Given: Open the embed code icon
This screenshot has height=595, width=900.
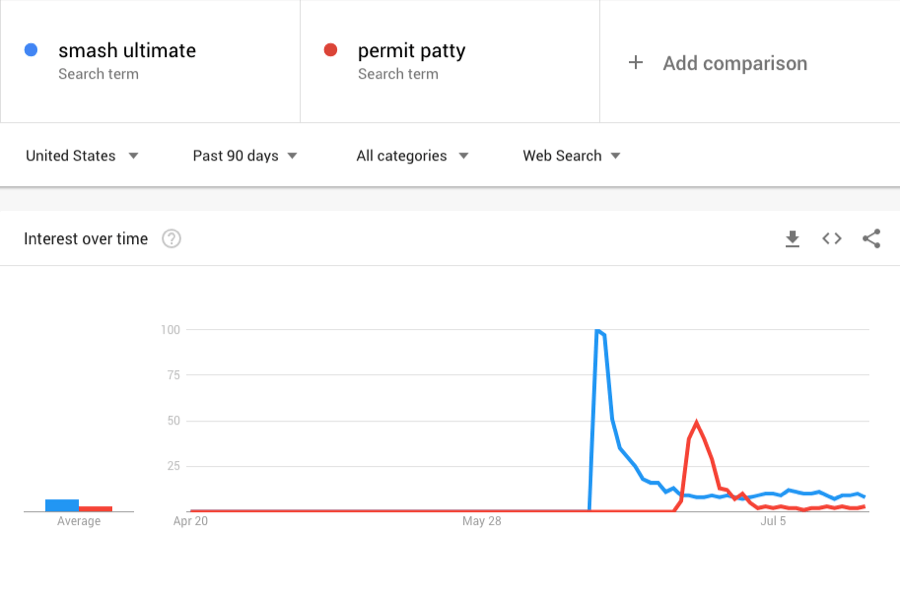Looking at the screenshot, I should 831,239.
